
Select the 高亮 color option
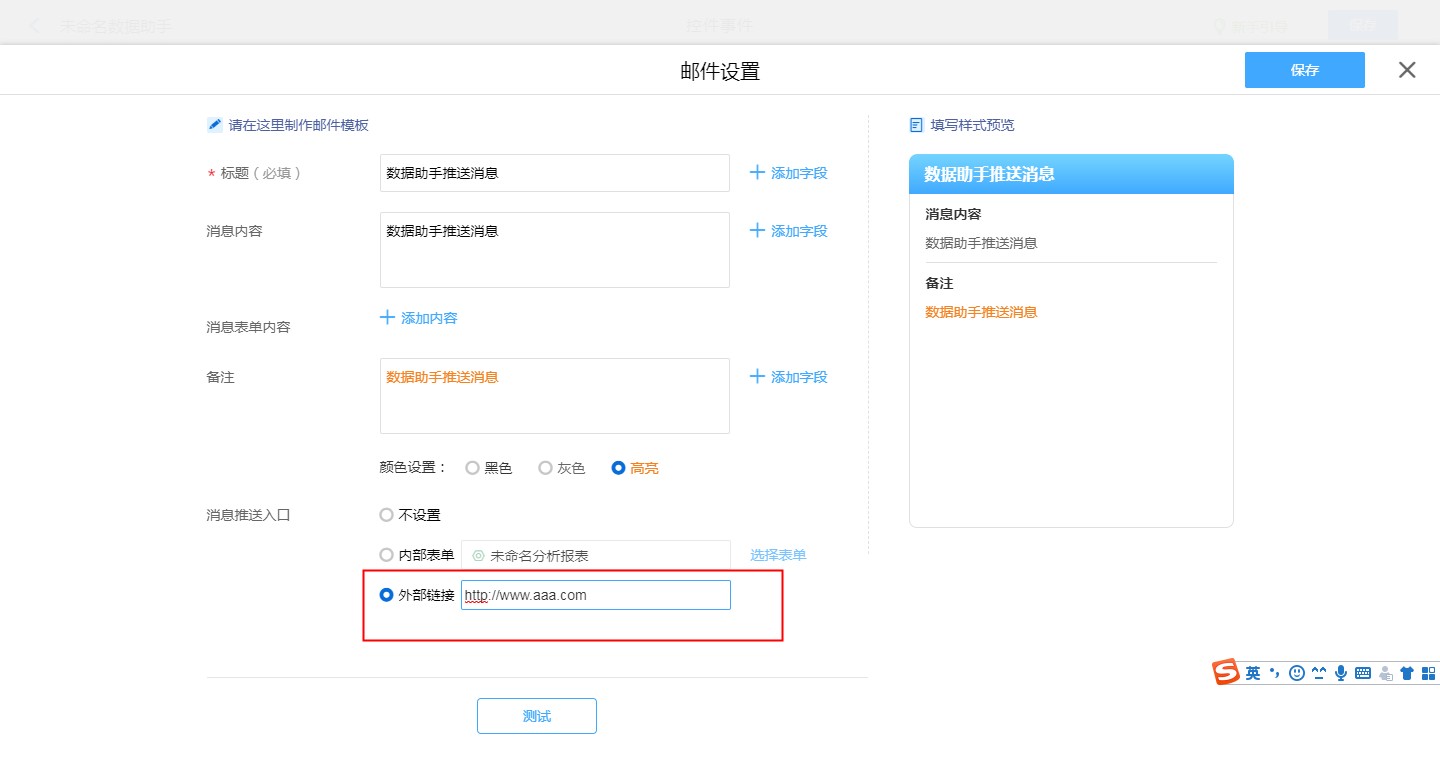point(619,468)
